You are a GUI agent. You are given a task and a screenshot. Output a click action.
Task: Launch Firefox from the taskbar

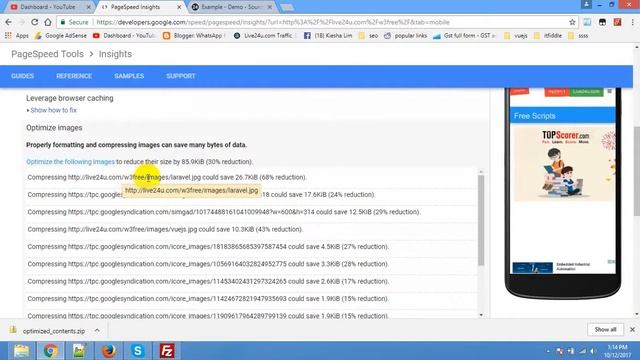[x=109, y=351]
